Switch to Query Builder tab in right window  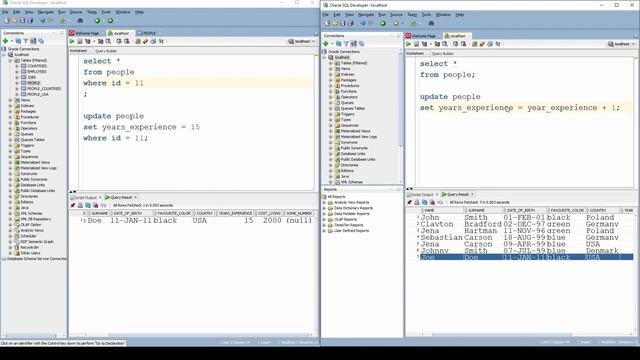pos(442,53)
